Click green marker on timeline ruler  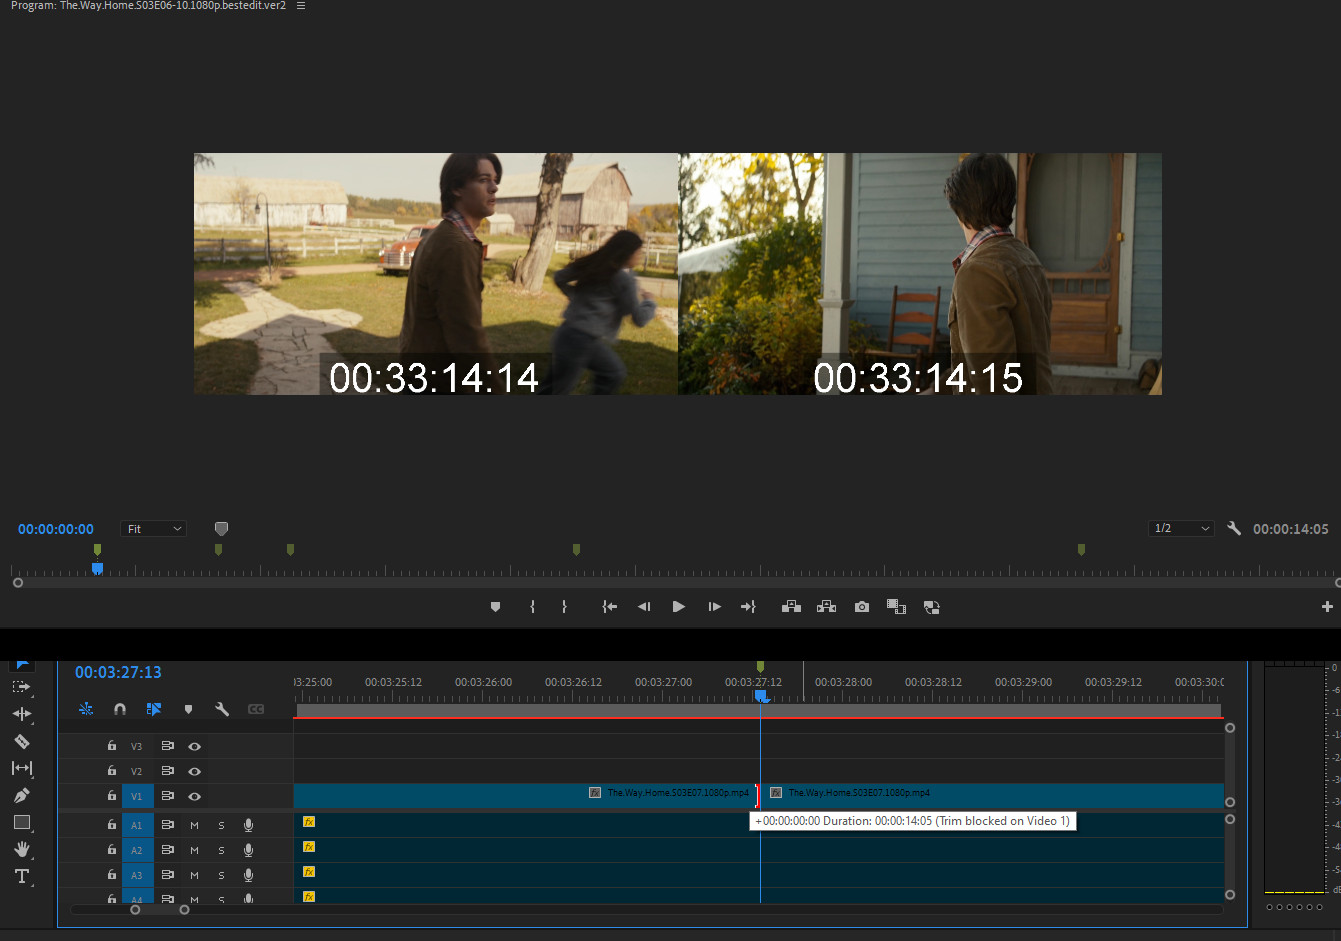(760, 666)
